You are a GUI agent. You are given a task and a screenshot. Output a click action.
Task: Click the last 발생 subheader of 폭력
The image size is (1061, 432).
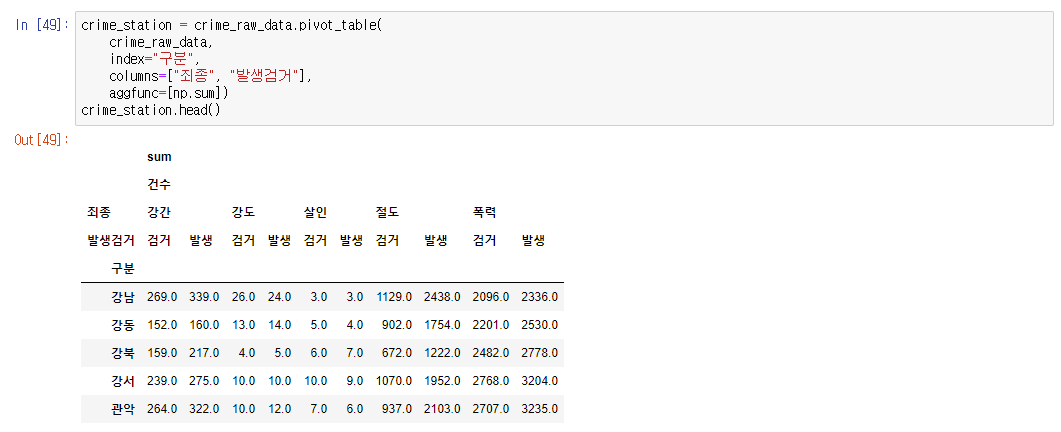pos(533,240)
